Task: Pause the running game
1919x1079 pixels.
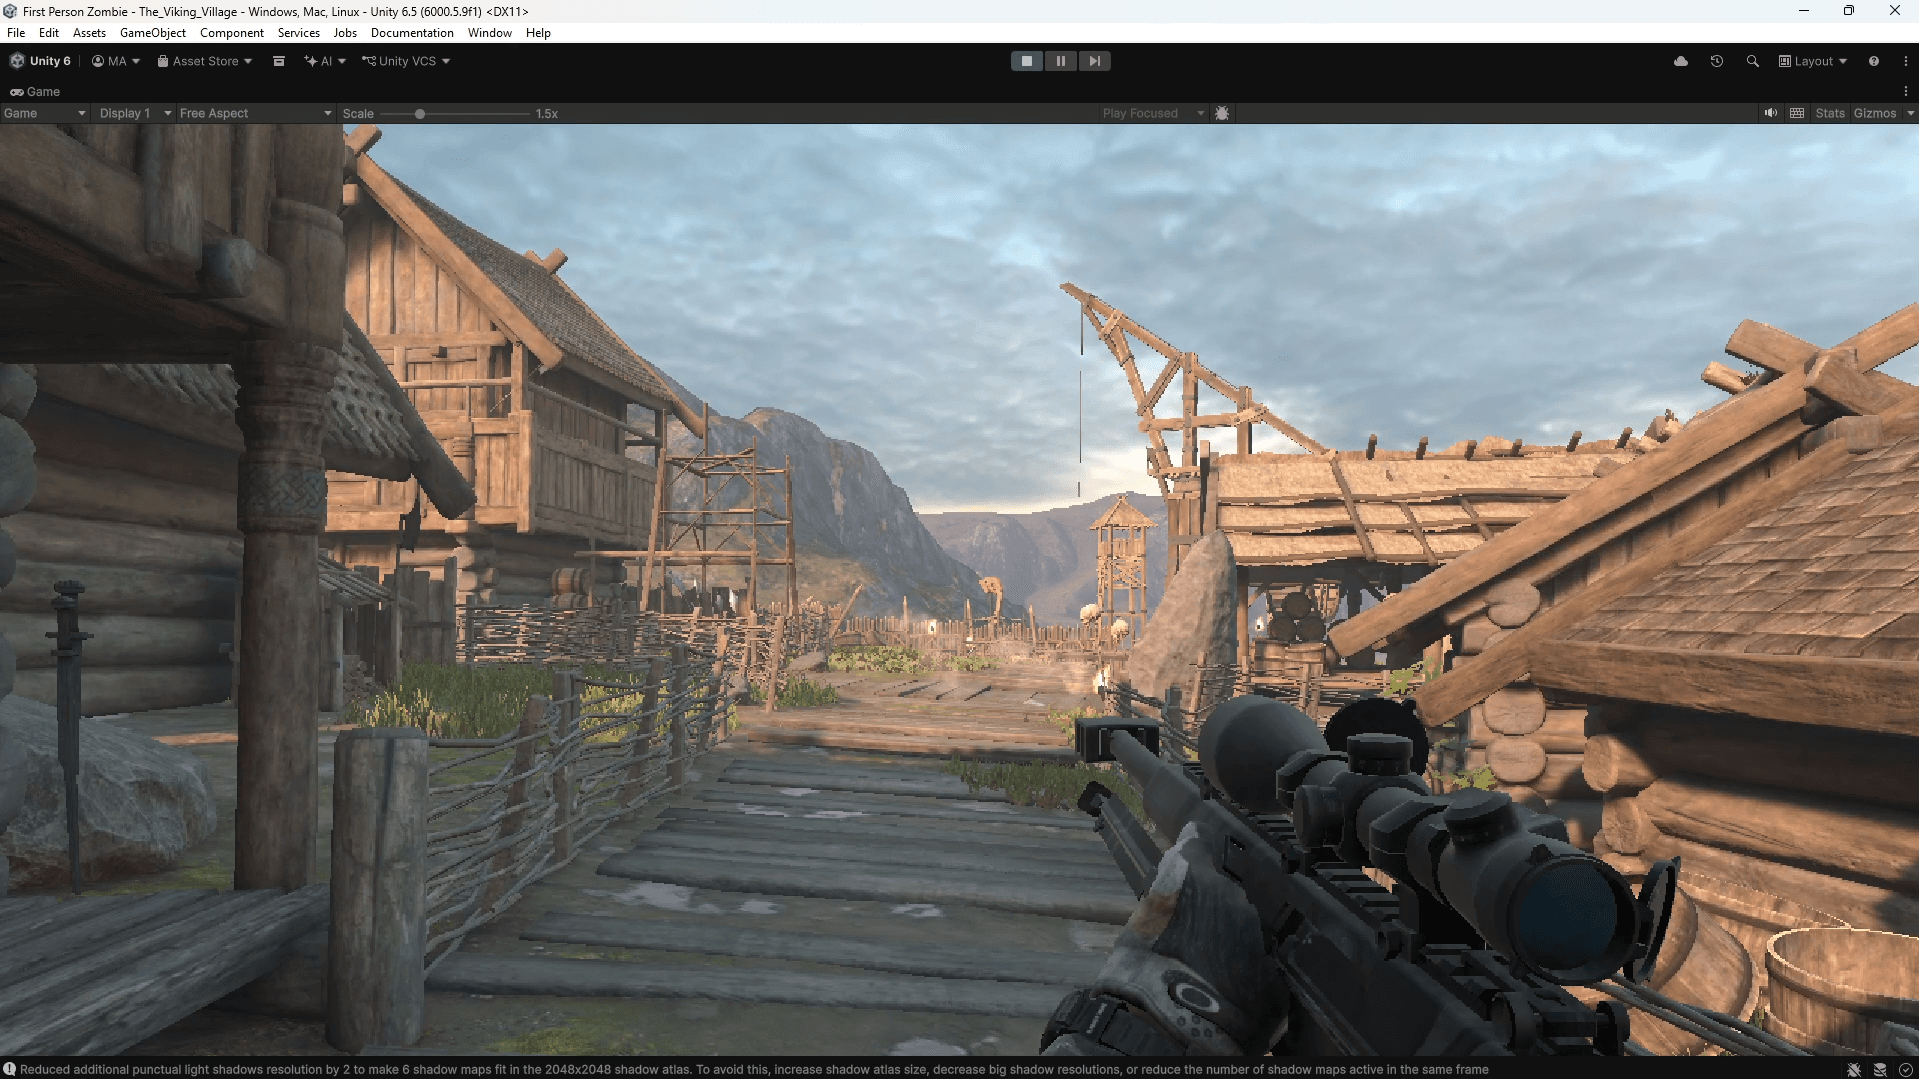Action: coord(1061,61)
